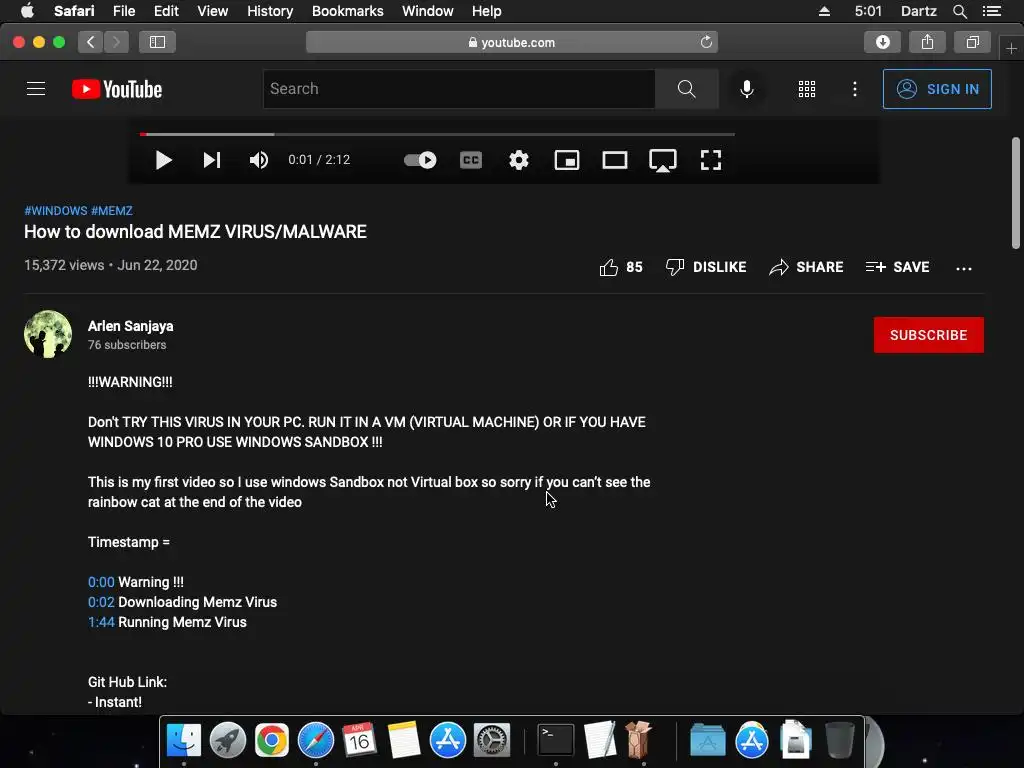Jump to timestamp 0:00 Warning

coord(101,582)
